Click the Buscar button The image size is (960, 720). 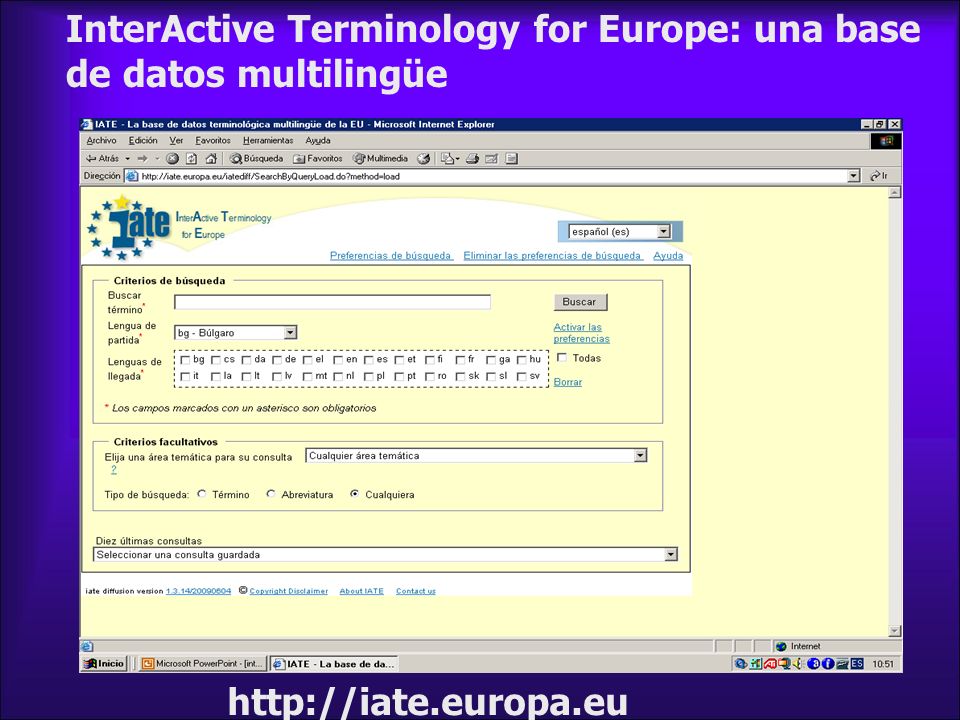pyautogui.click(x=580, y=302)
